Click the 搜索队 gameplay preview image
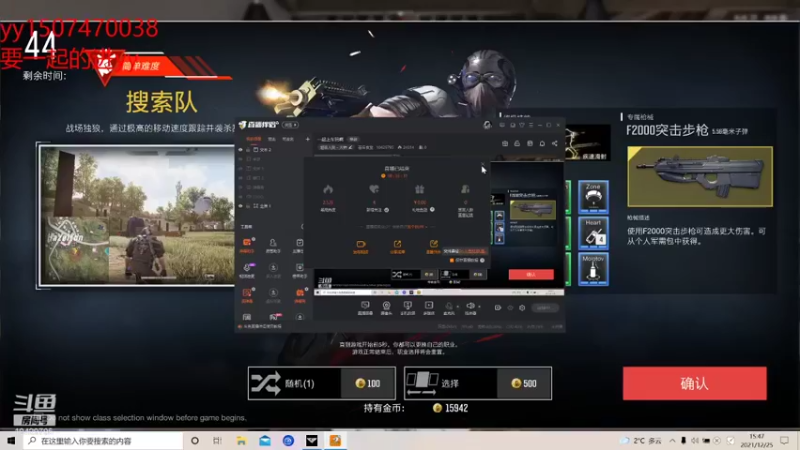800x450 pixels. 136,215
